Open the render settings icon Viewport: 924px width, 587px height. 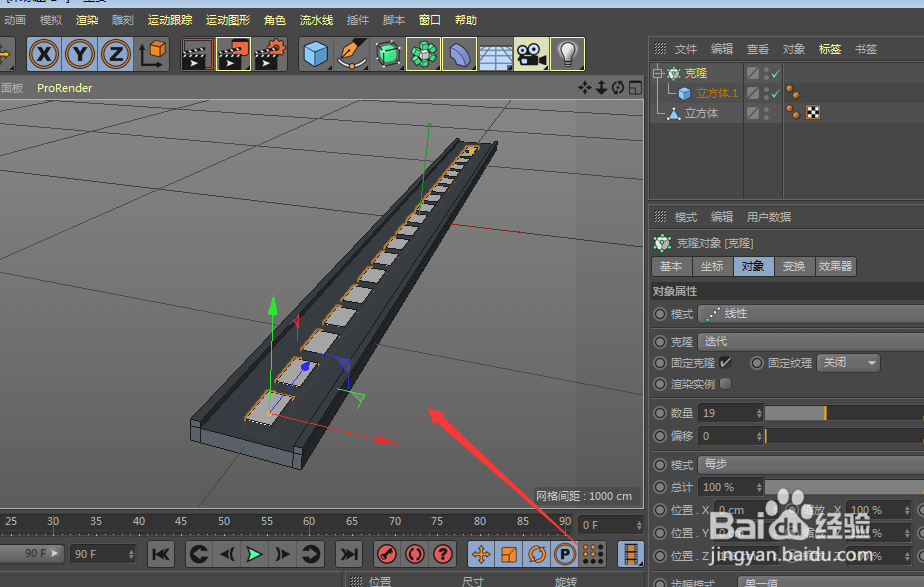coord(269,54)
